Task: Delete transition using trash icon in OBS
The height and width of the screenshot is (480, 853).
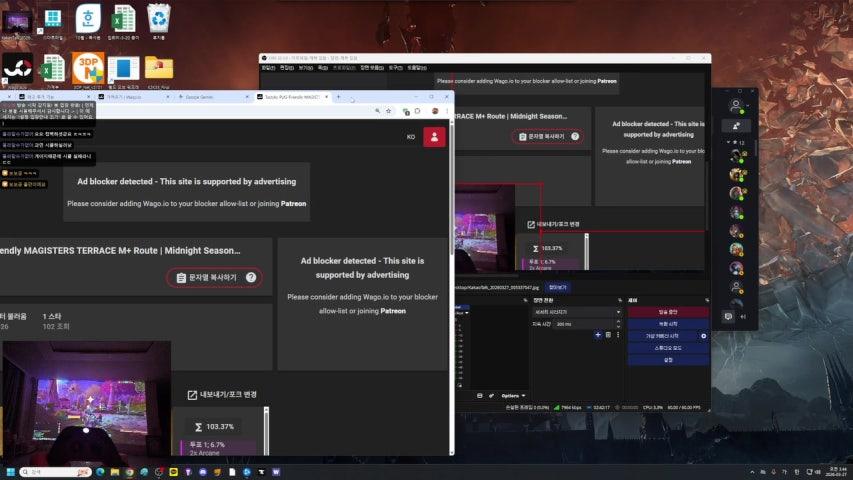Action: pos(607,335)
